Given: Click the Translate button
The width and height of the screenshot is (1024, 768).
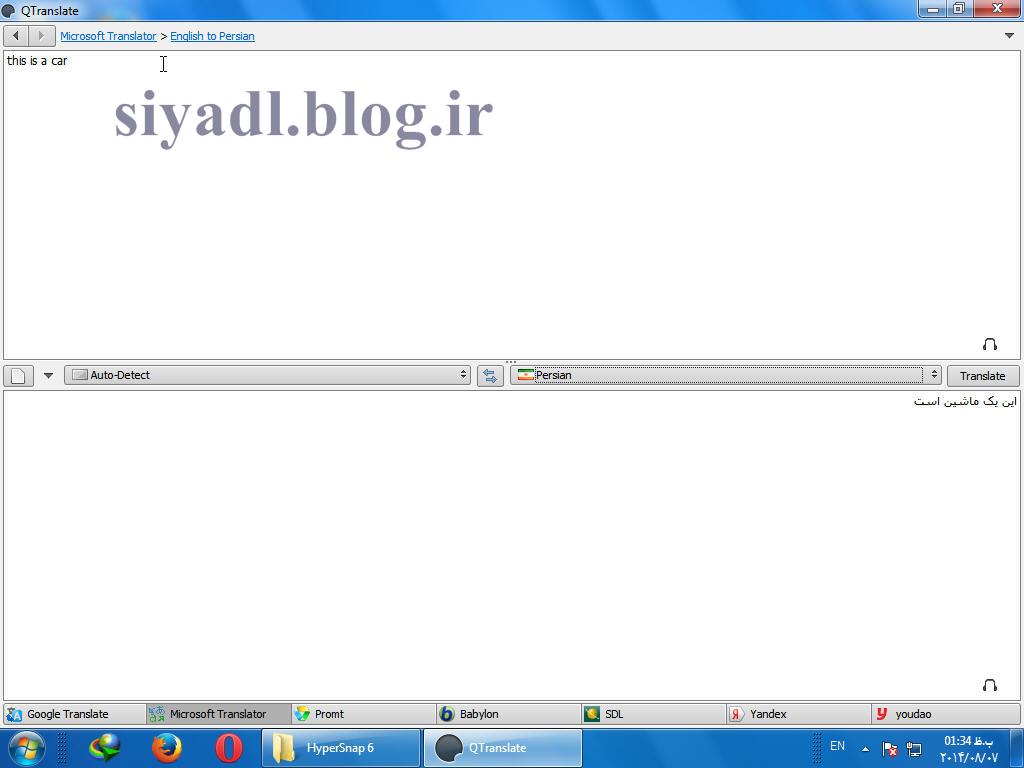Looking at the screenshot, I should pyautogui.click(x=982, y=376).
